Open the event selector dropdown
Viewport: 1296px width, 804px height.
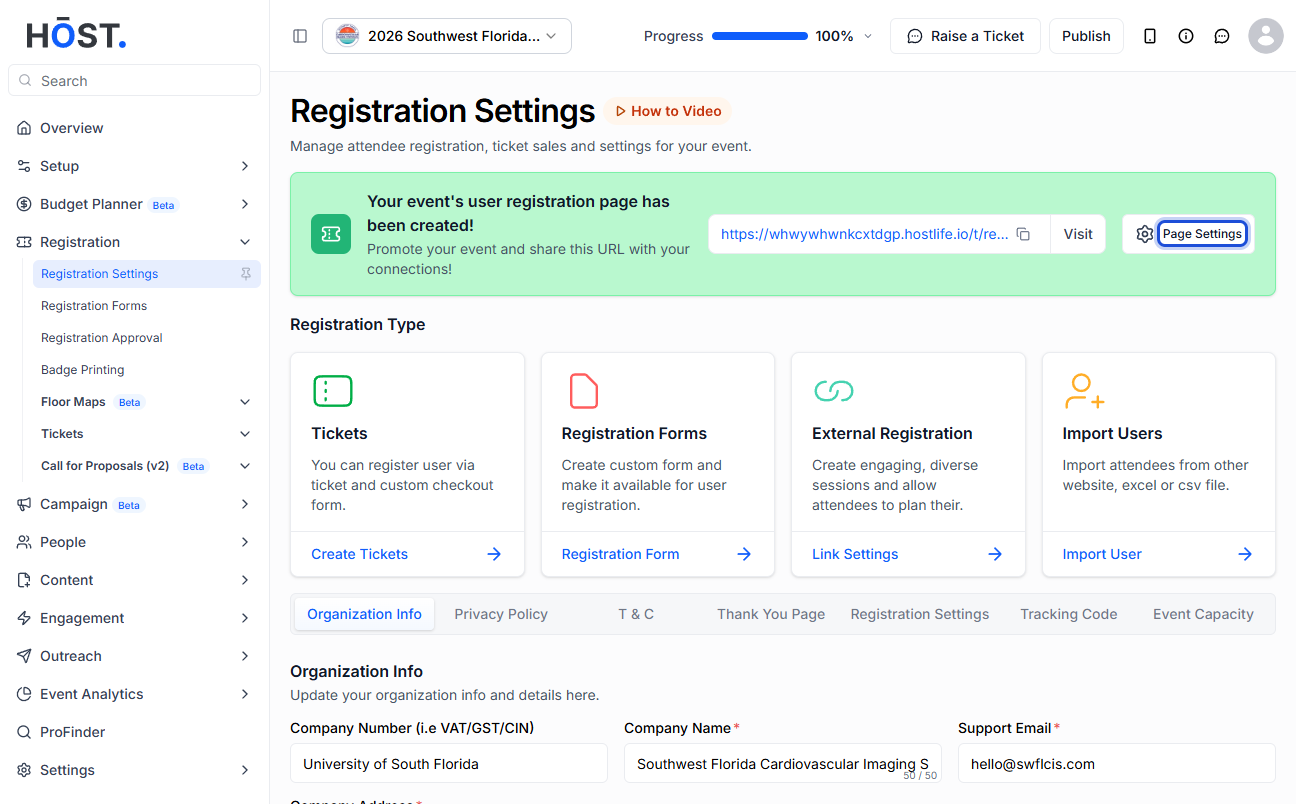447,36
